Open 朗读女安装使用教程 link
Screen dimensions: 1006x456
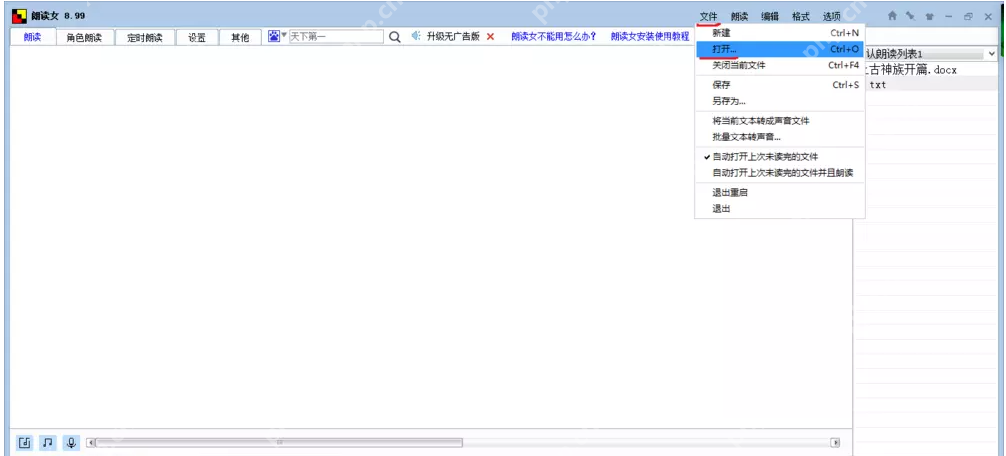click(650, 37)
